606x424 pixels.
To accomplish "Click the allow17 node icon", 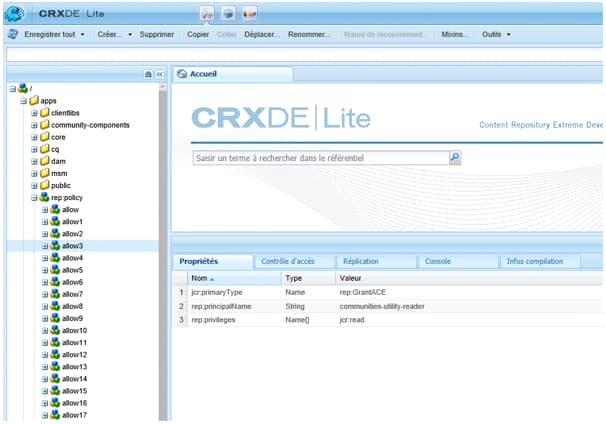I will (55, 415).
